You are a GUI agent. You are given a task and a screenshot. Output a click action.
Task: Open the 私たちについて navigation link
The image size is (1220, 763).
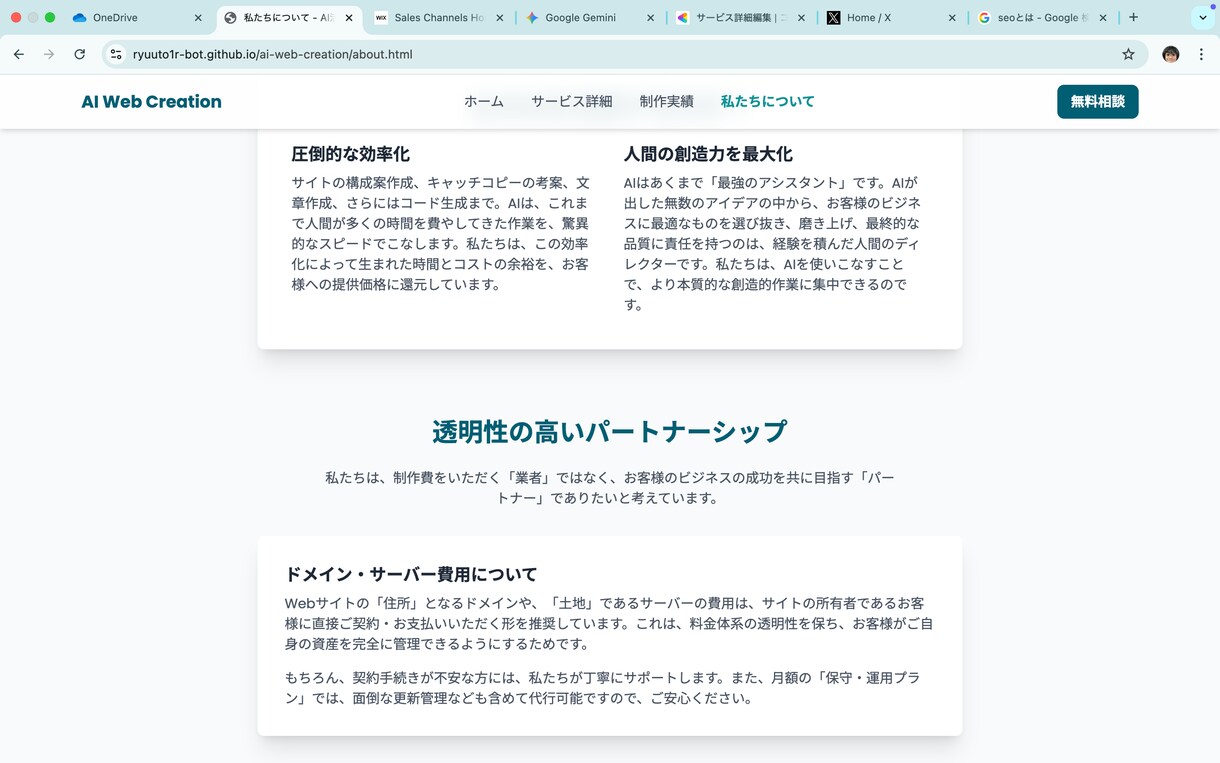pos(768,101)
